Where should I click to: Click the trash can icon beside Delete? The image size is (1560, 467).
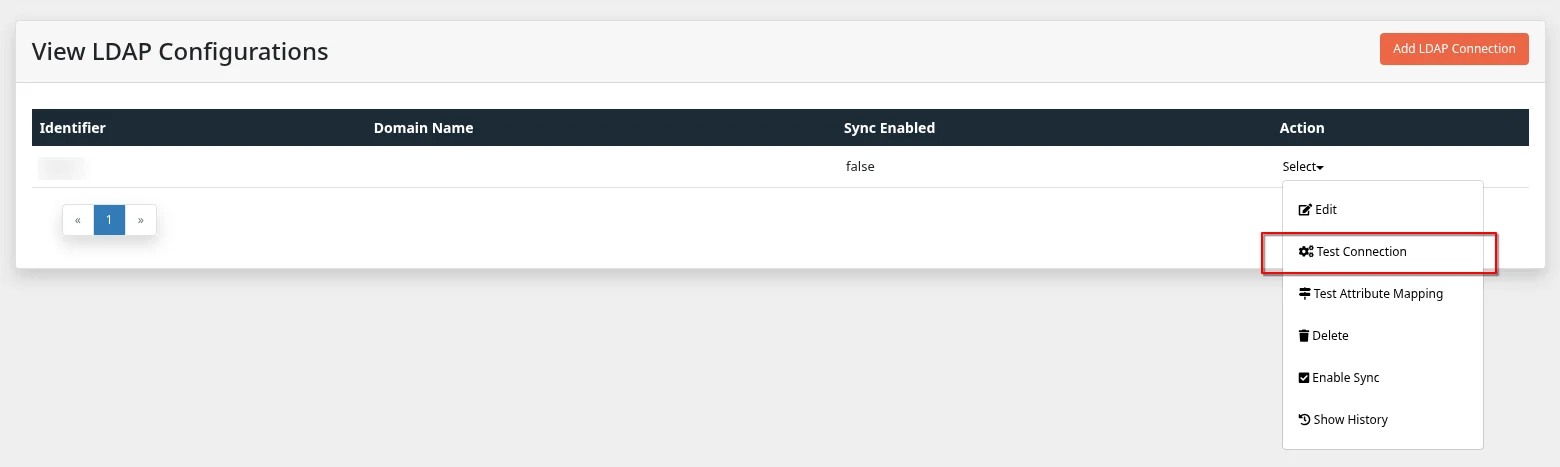click(x=1304, y=336)
